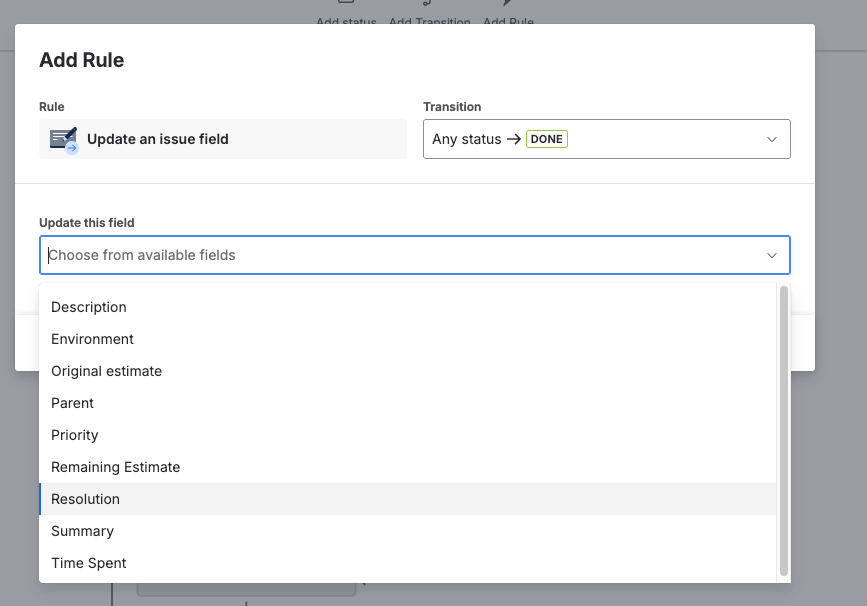Click Add Rule in the background toolbar
867x606 pixels.
[x=508, y=21]
